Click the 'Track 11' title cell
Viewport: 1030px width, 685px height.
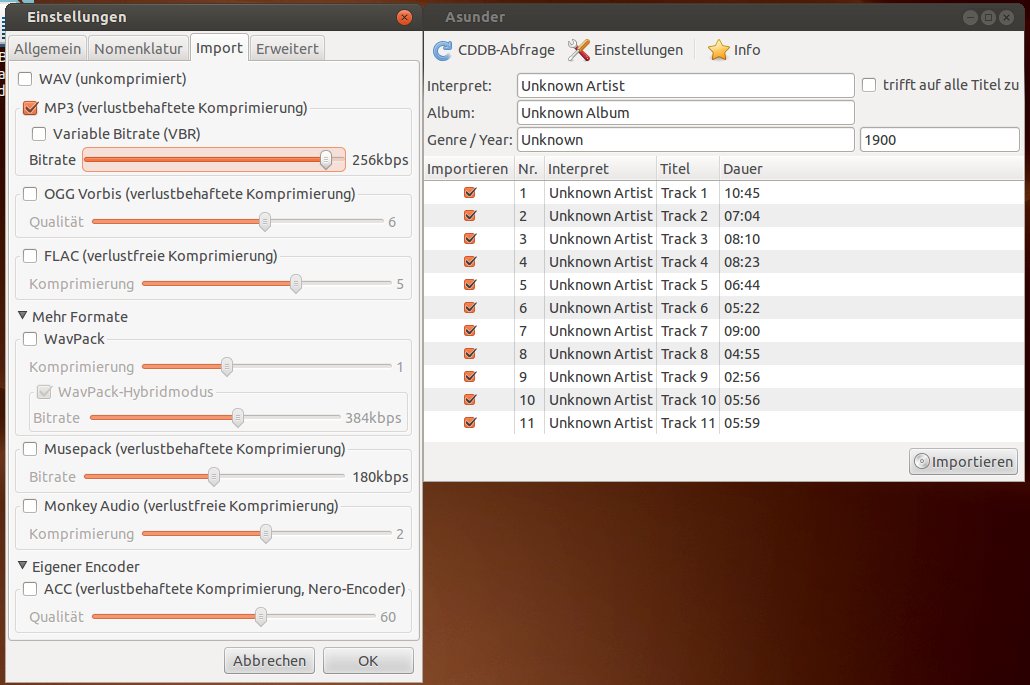pyautogui.click(x=688, y=422)
